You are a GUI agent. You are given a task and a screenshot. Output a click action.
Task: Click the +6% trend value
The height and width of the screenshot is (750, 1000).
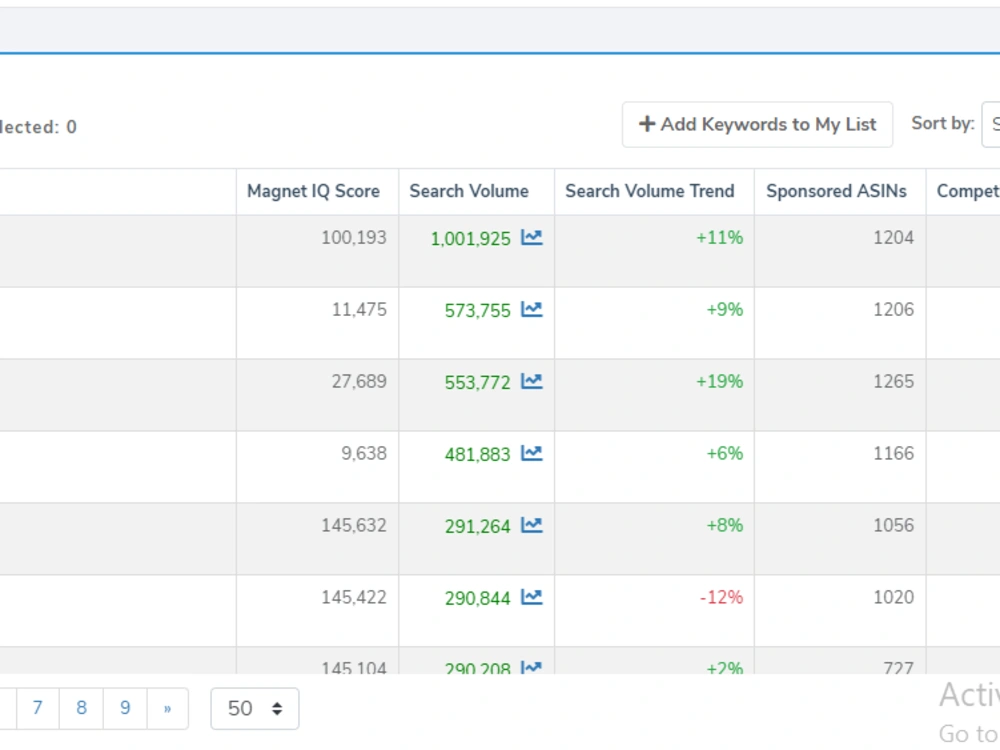click(x=724, y=454)
